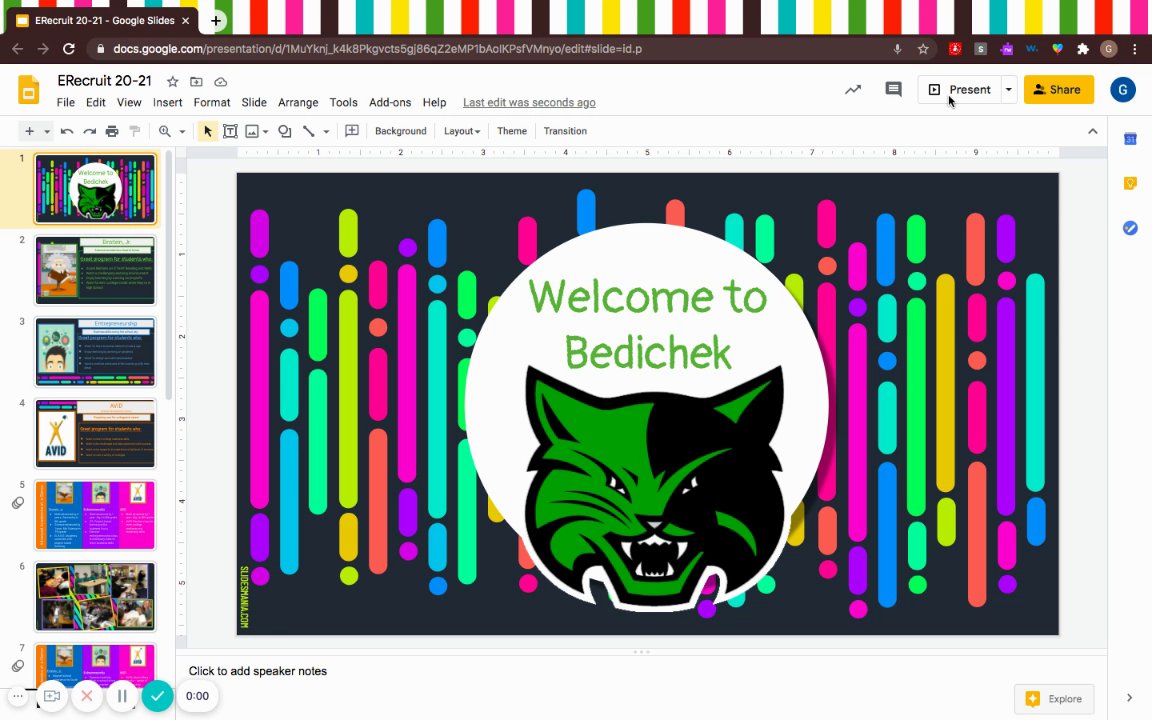Click the Present button
The width and height of the screenshot is (1152, 720).
pyautogui.click(x=960, y=90)
